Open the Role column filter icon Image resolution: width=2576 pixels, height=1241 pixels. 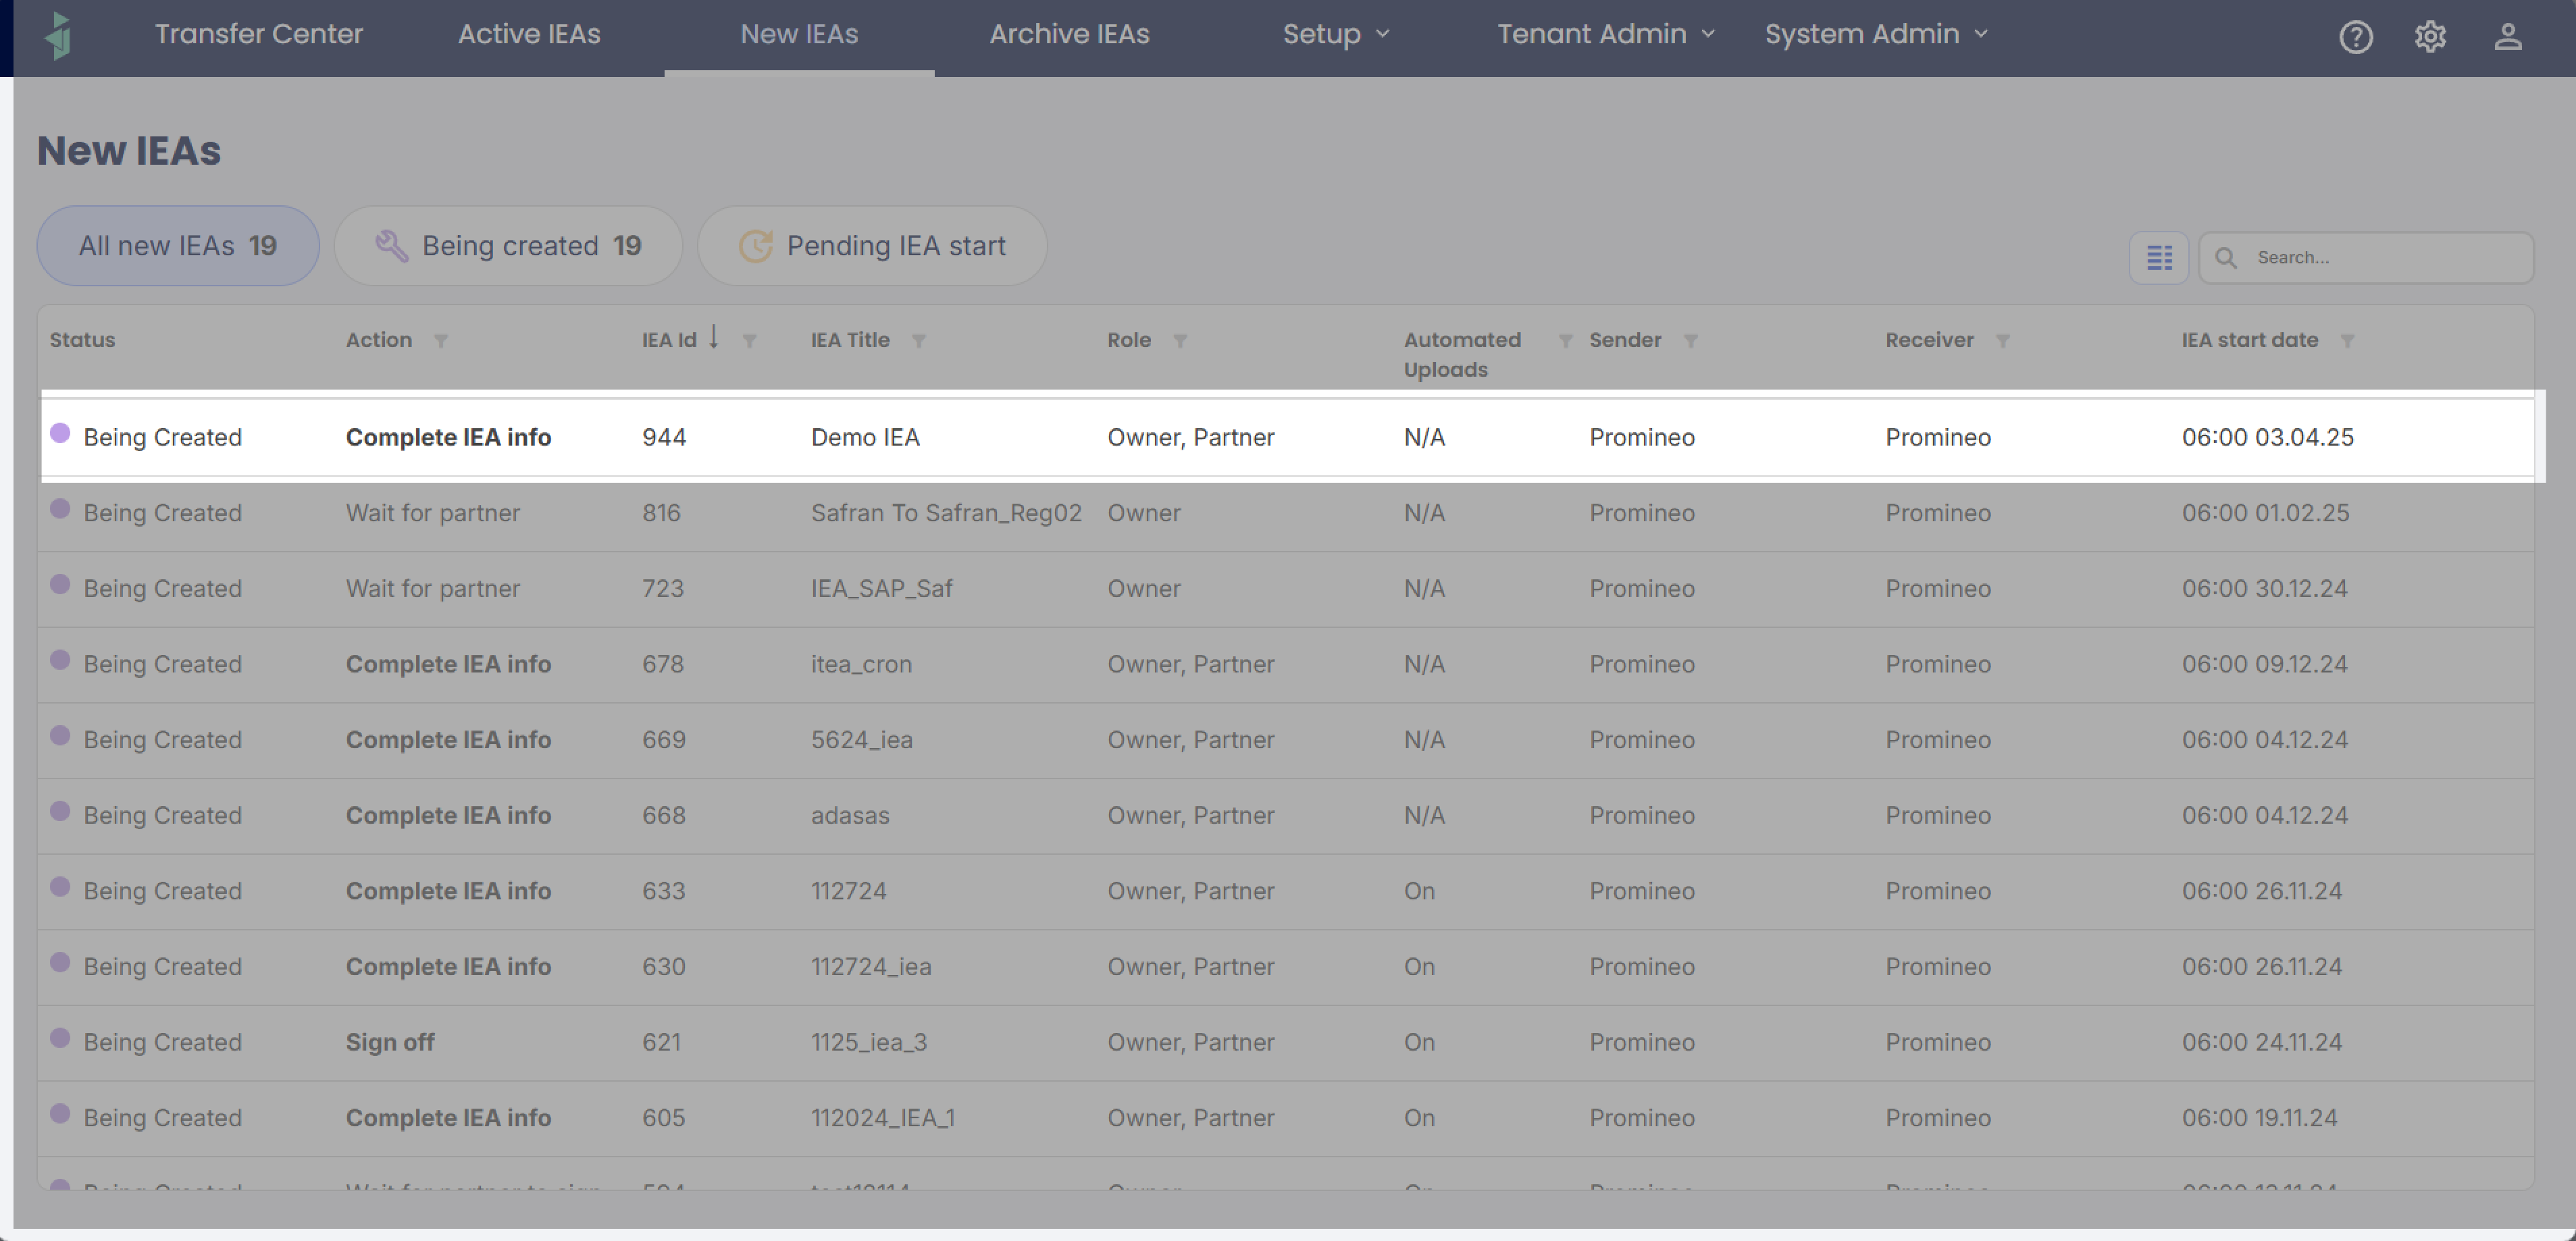point(1180,341)
